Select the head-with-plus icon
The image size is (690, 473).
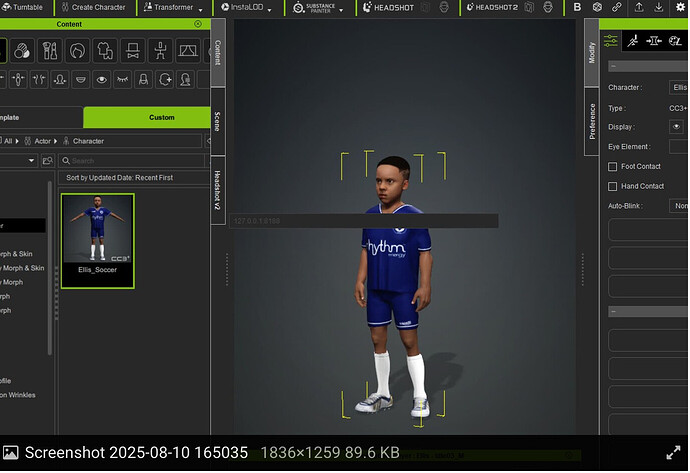(x=165, y=80)
